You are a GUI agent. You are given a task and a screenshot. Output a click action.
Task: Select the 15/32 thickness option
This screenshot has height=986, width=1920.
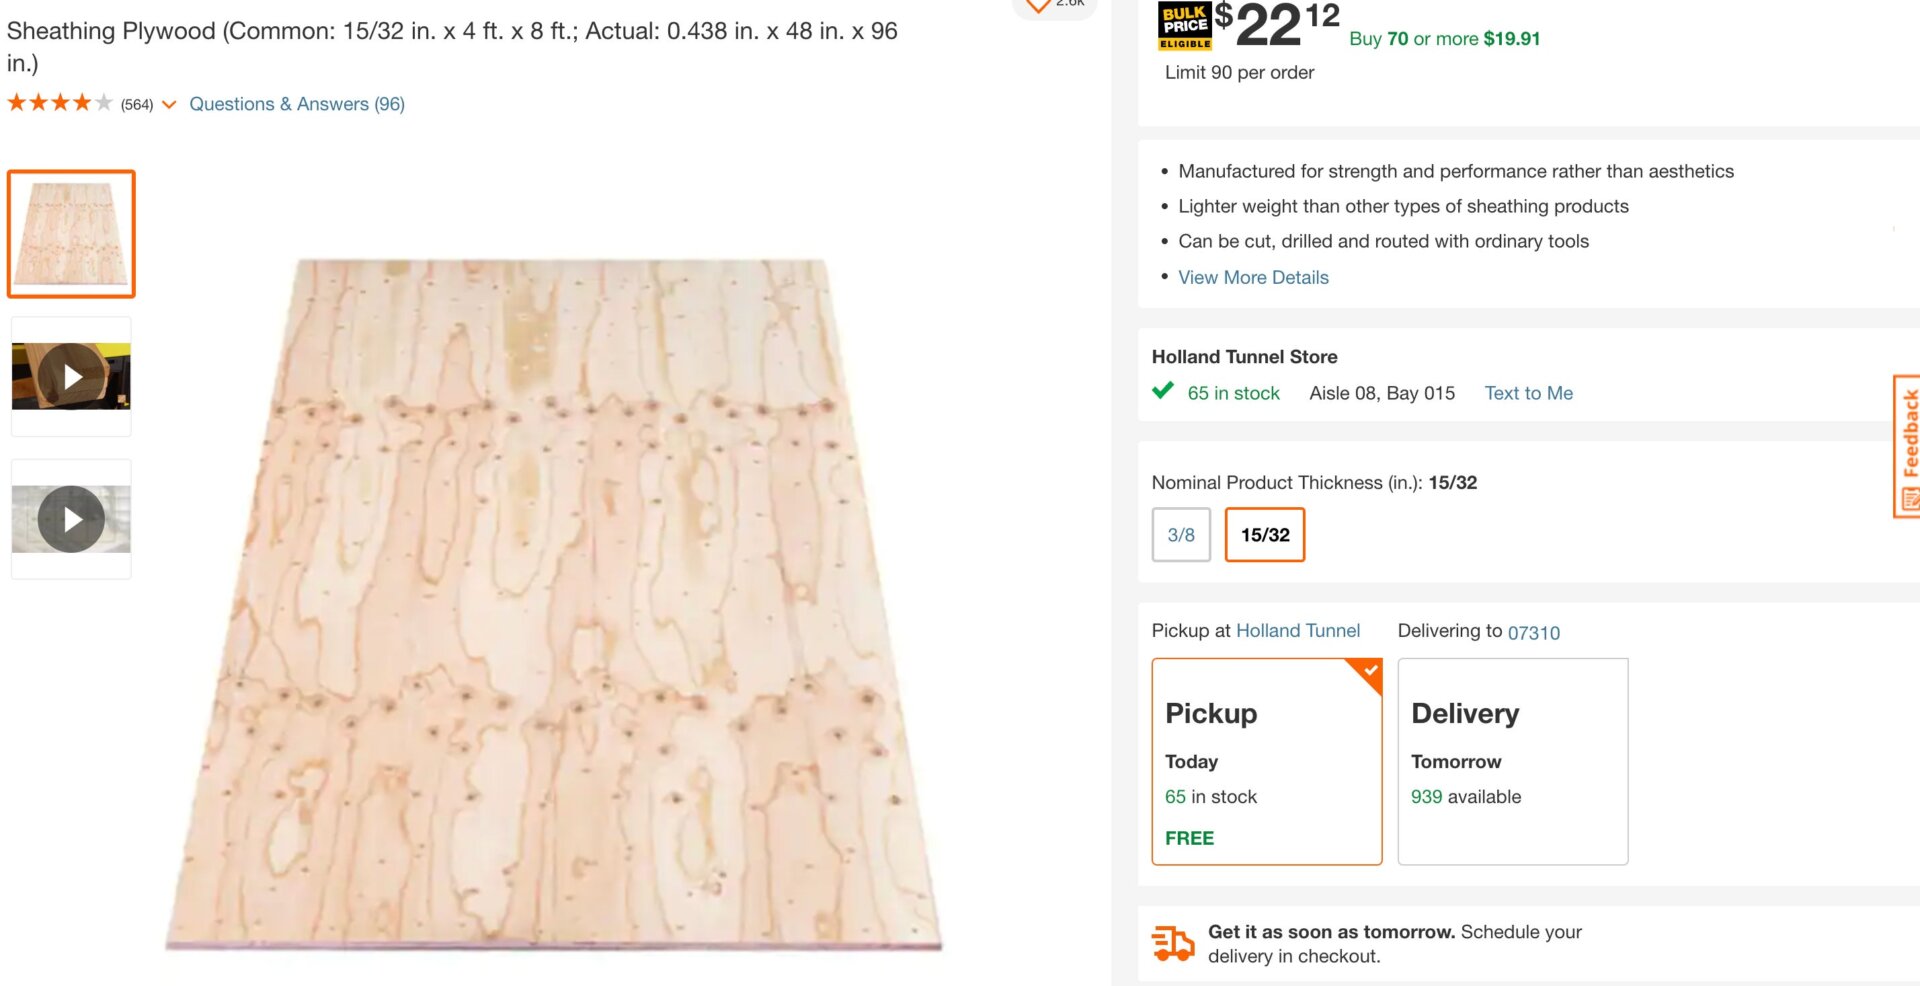click(1265, 535)
